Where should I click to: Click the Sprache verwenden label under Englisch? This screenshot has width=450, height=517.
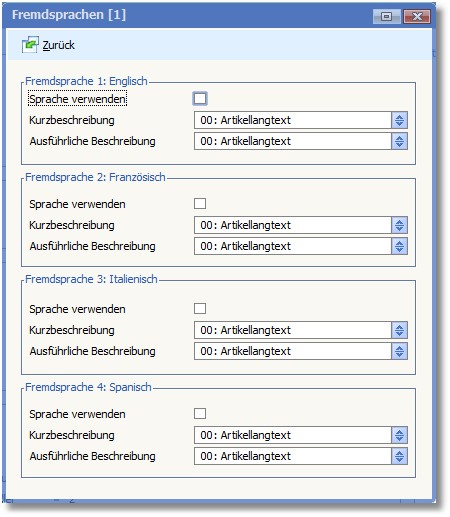77,99
